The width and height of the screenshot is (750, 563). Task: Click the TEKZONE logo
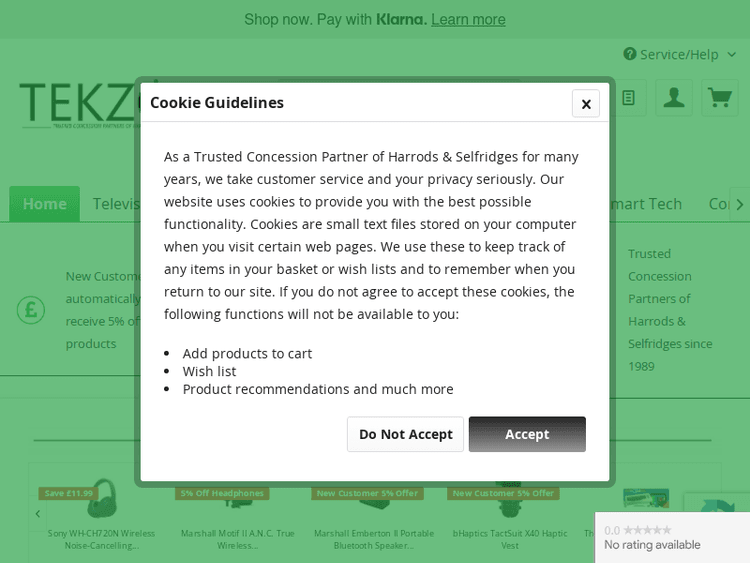[77, 105]
